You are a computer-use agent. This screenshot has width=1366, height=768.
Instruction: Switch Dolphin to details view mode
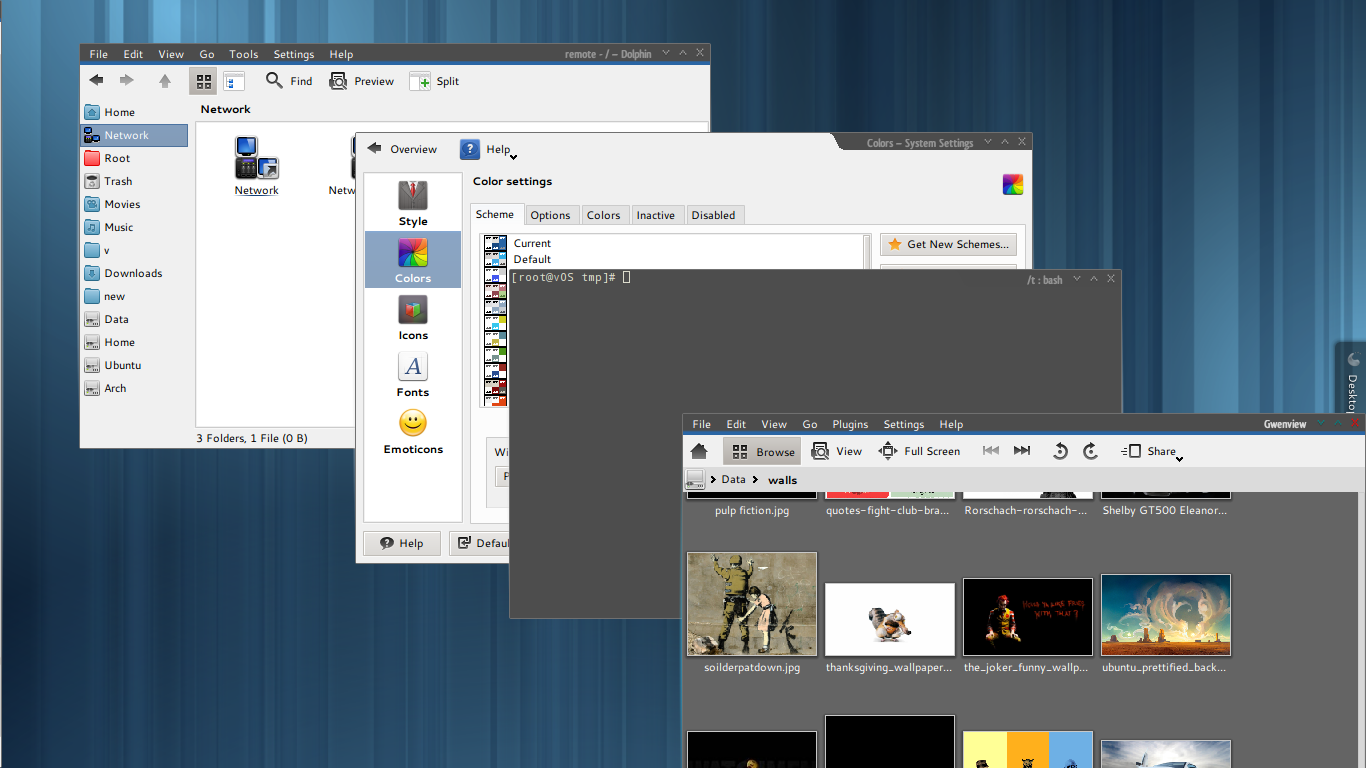pos(234,81)
